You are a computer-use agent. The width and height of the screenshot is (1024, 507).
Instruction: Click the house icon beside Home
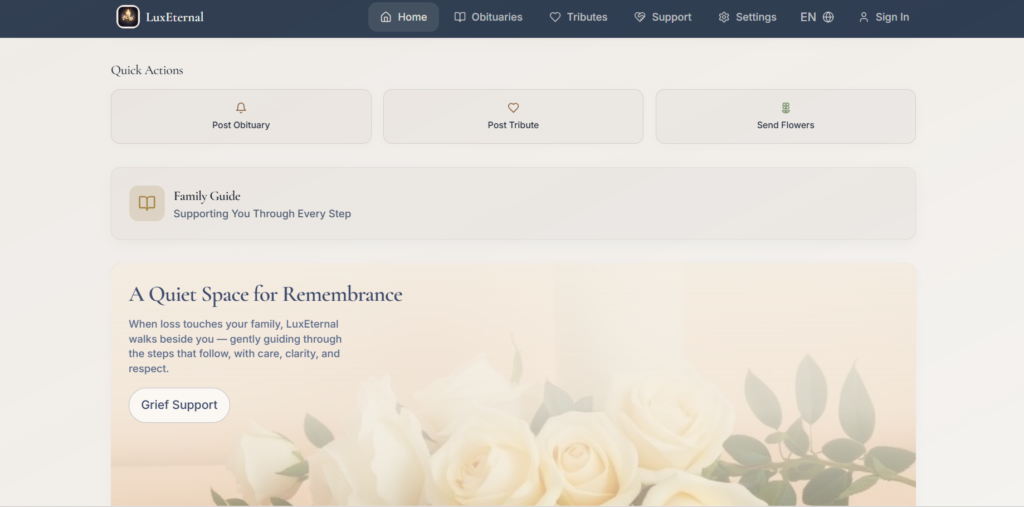tap(386, 17)
